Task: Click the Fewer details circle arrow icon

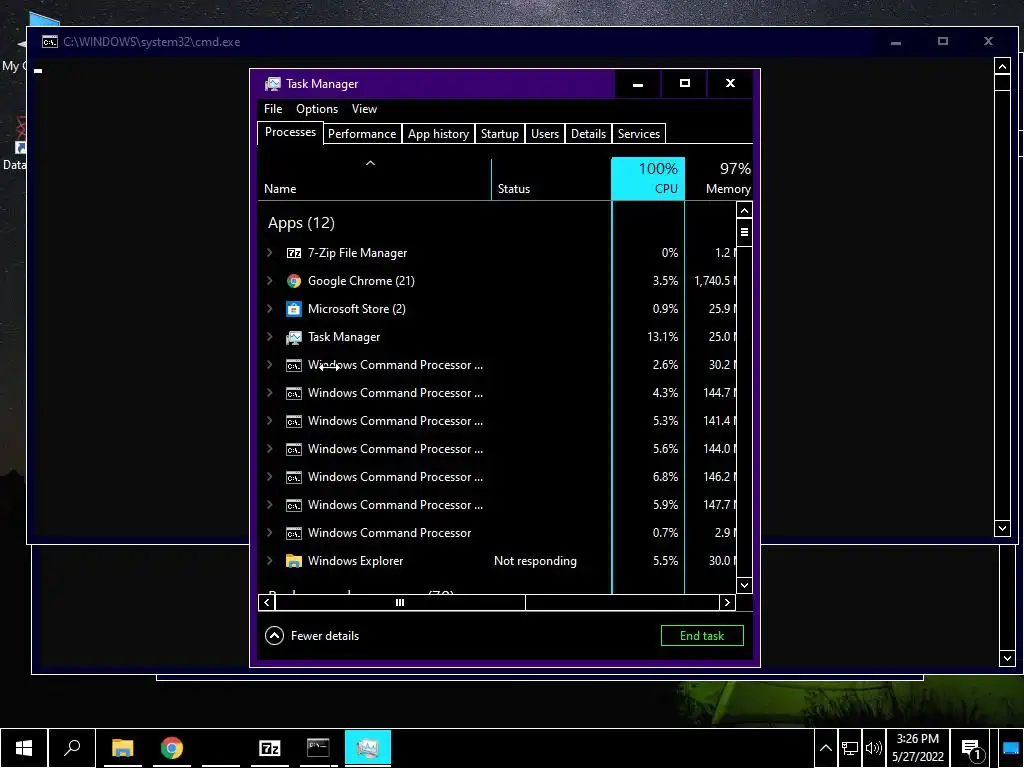Action: [x=274, y=635]
